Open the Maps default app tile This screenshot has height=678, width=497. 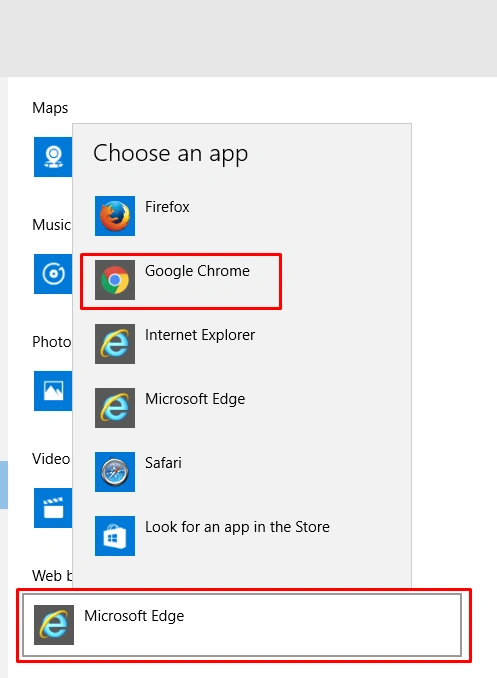point(53,157)
